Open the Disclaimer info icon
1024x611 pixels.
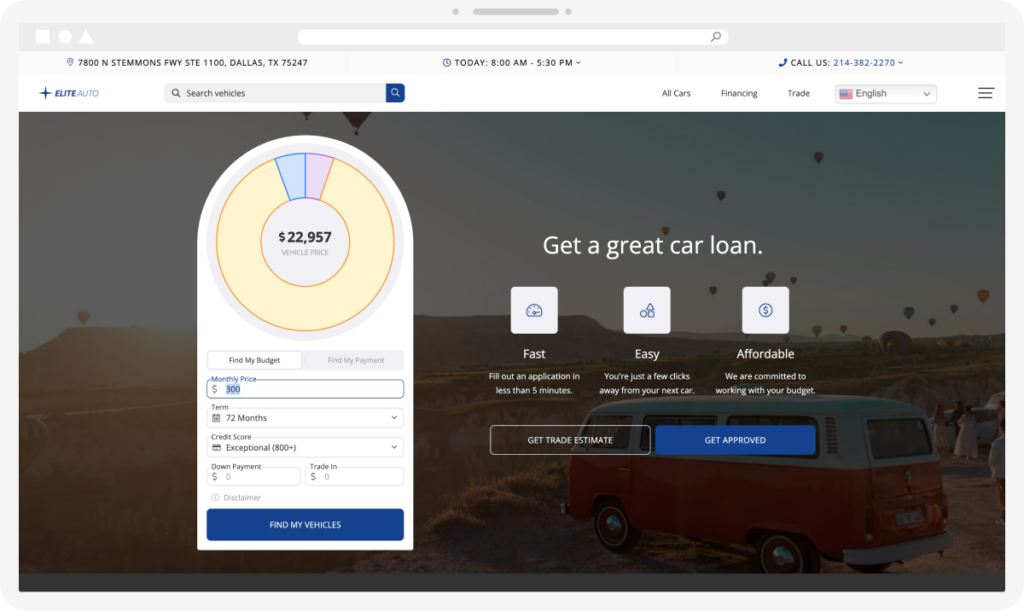point(215,497)
